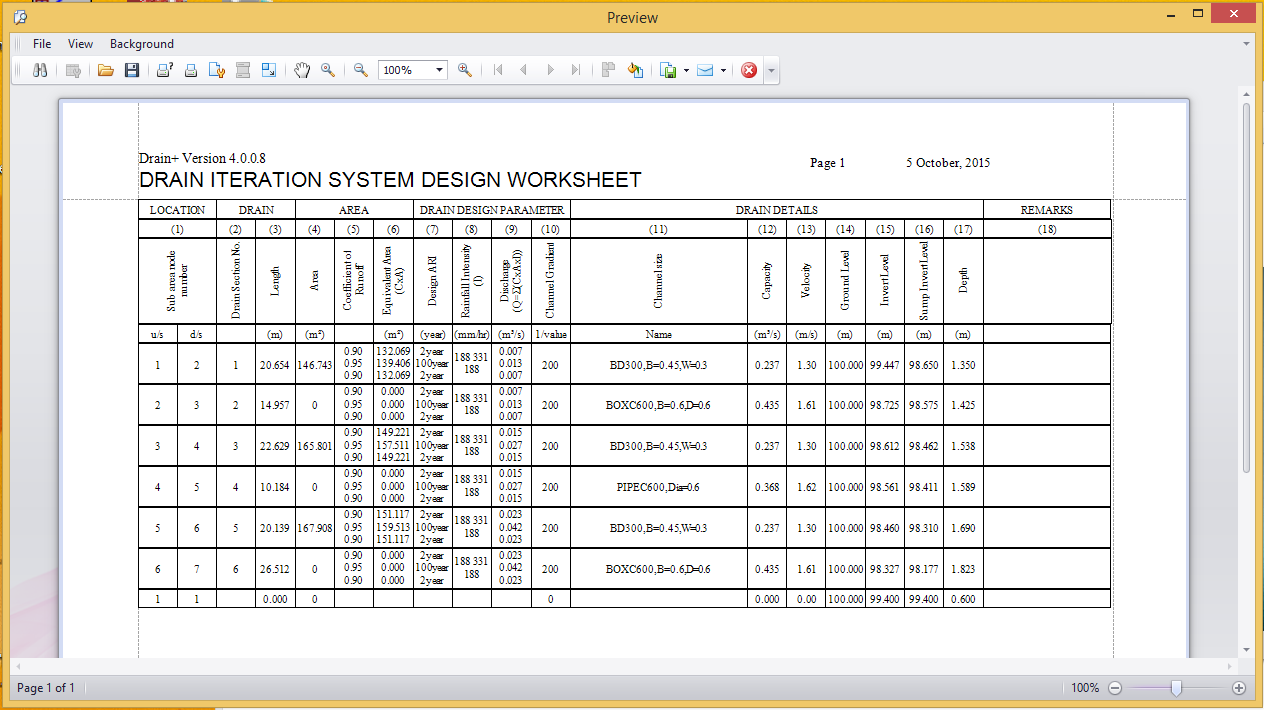Click the 'DRAIN DETAILS' header cell
The image size is (1264, 710).
(776, 210)
